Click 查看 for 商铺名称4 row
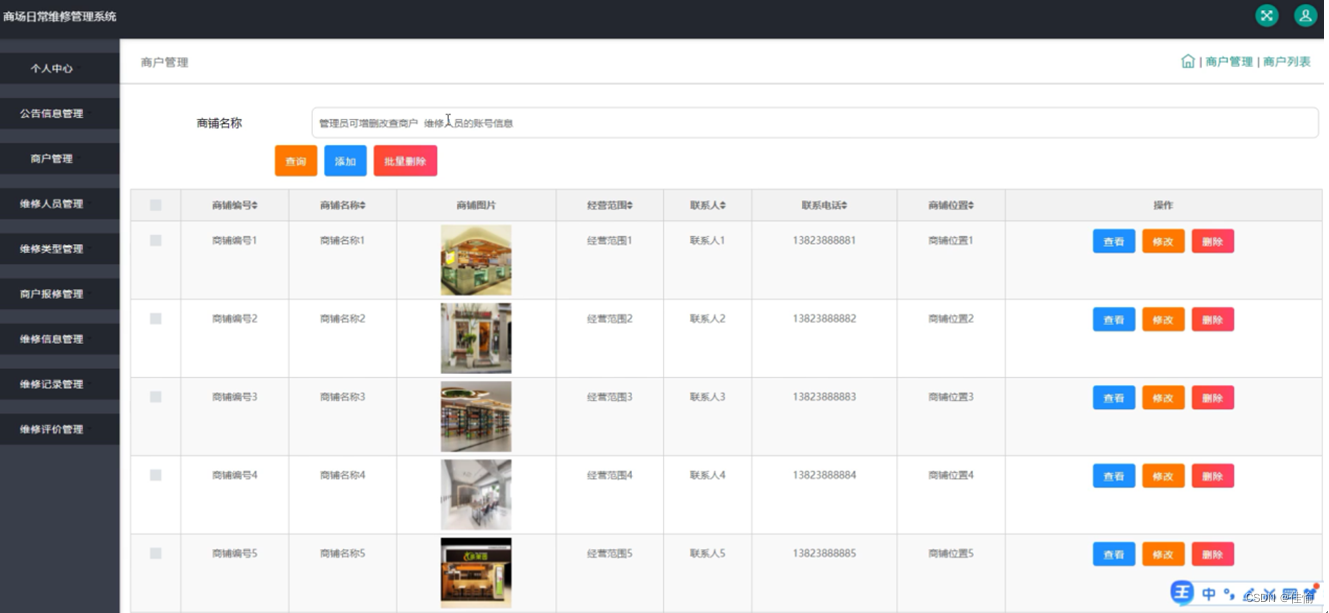Viewport: 1329px width, 613px height. 1114,476
